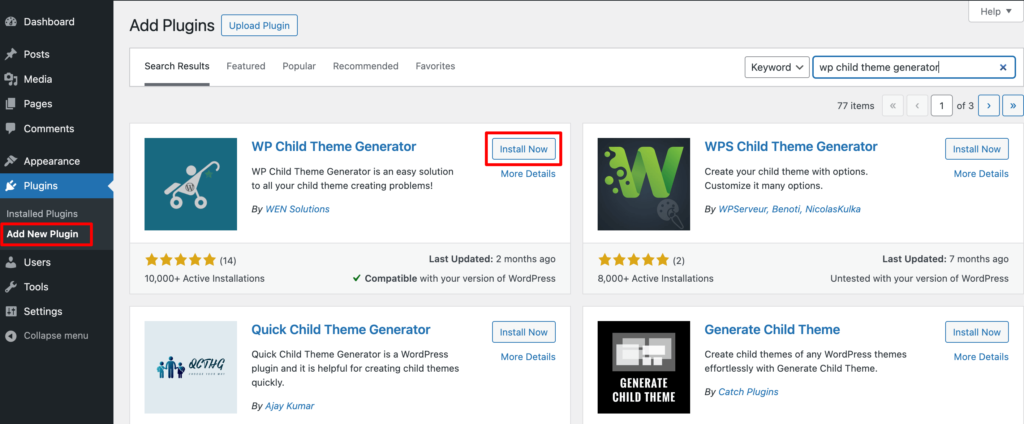Clear the plugin search with X icon
Viewport: 1024px width, 424px height.
[x=1003, y=67]
